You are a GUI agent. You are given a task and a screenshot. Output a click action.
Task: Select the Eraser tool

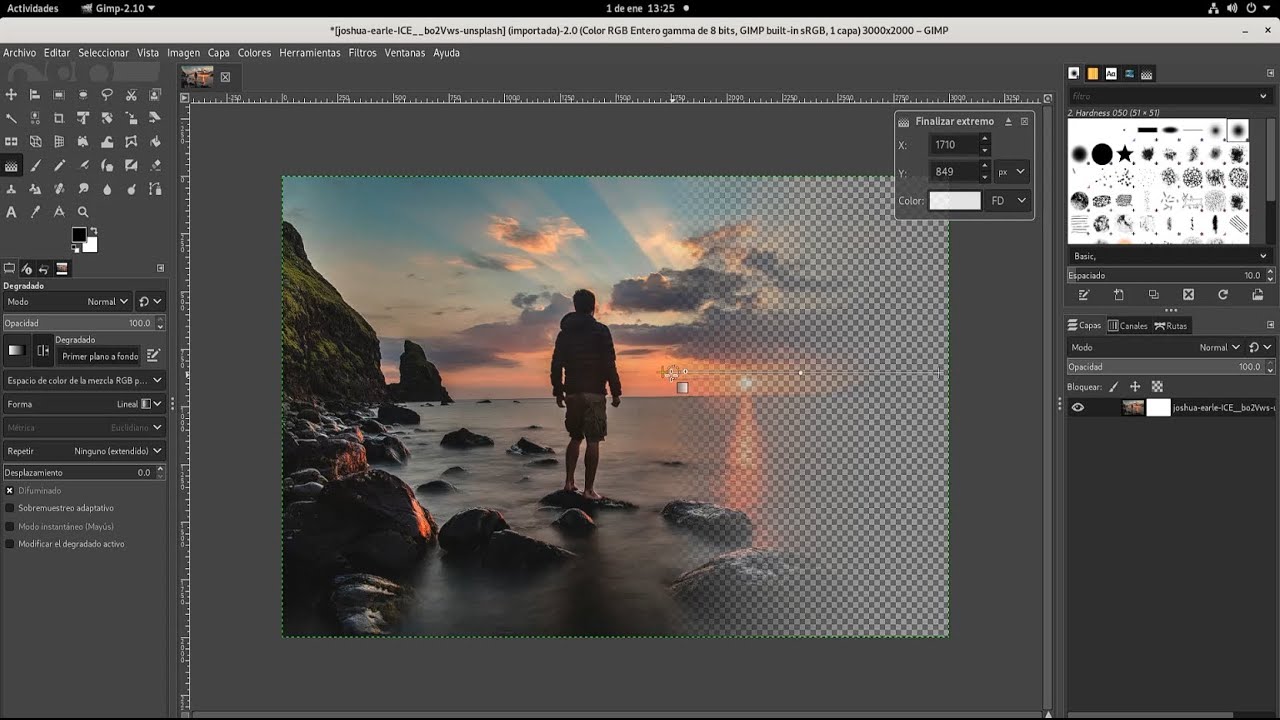tap(155, 165)
